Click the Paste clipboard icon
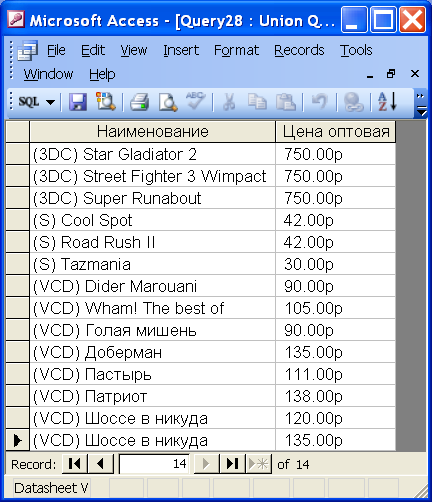Viewport: 432px width, 502px height. tap(286, 101)
